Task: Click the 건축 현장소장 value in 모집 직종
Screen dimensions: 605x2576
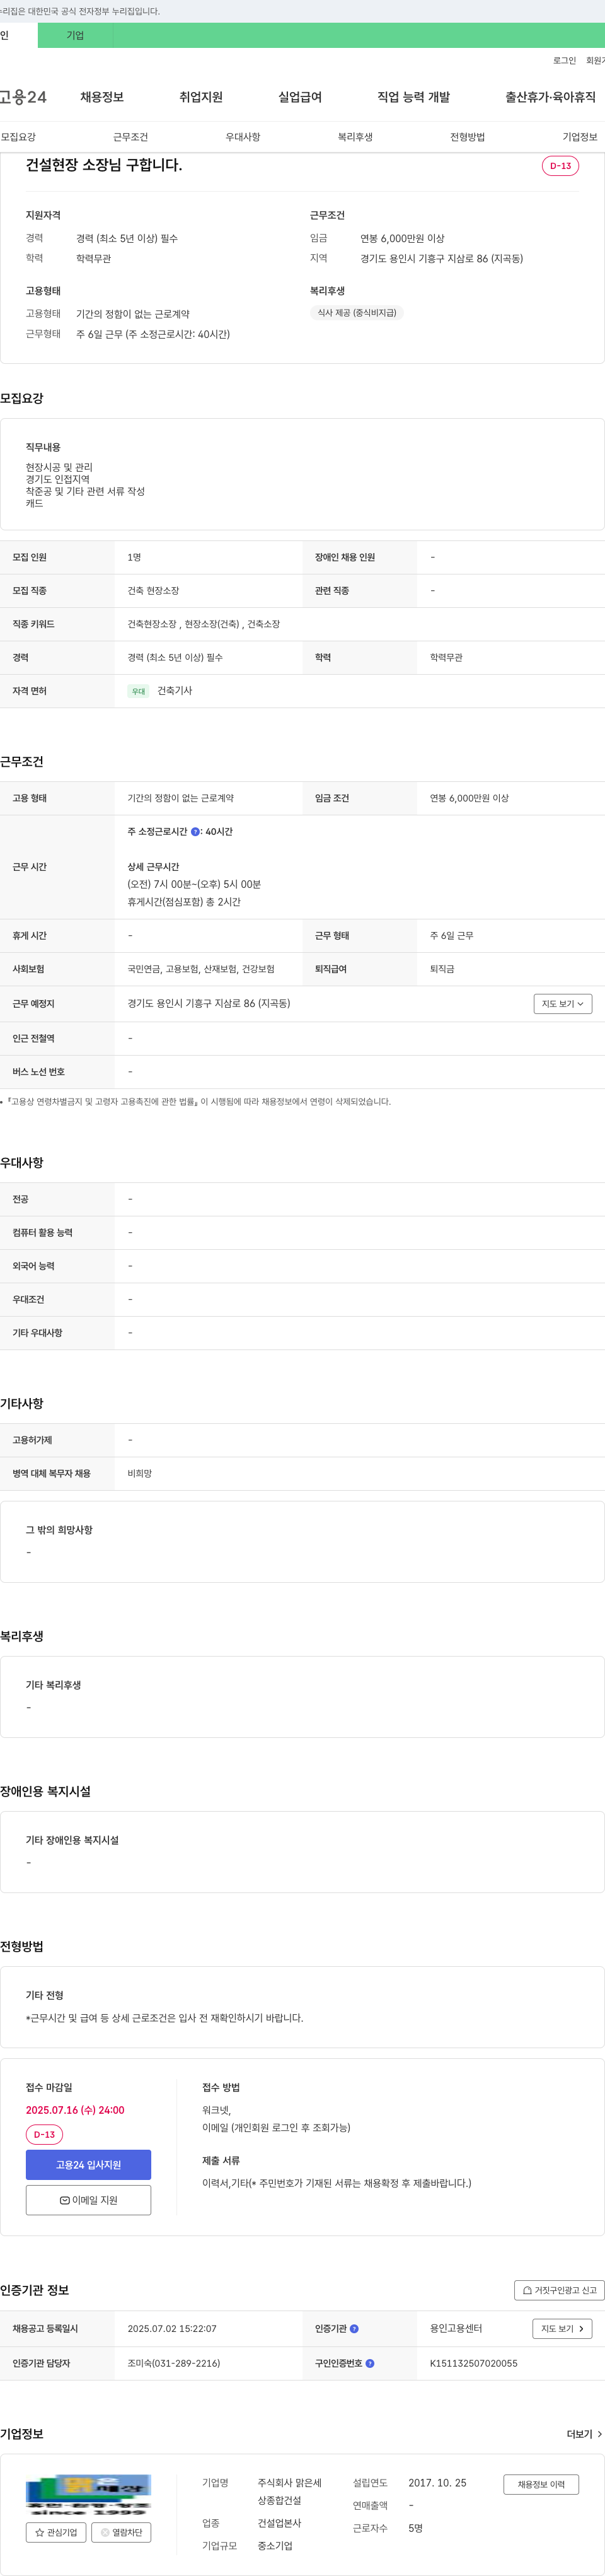Action: [x=154, y=591]
